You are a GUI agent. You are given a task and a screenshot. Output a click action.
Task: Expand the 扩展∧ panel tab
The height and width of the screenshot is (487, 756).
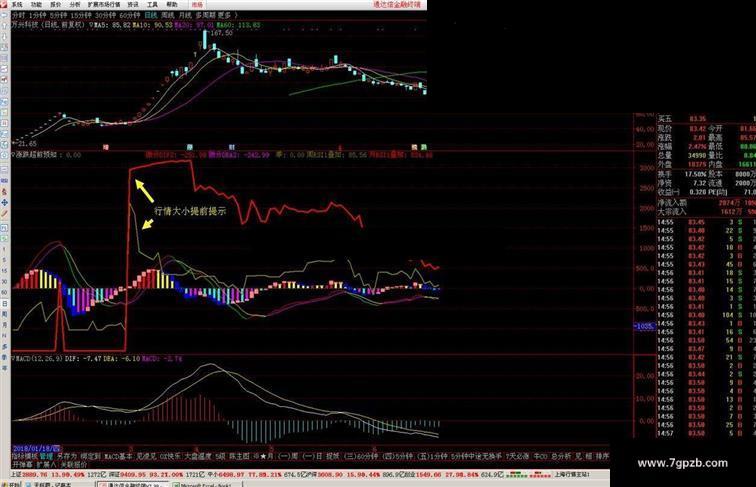[46, 465]
